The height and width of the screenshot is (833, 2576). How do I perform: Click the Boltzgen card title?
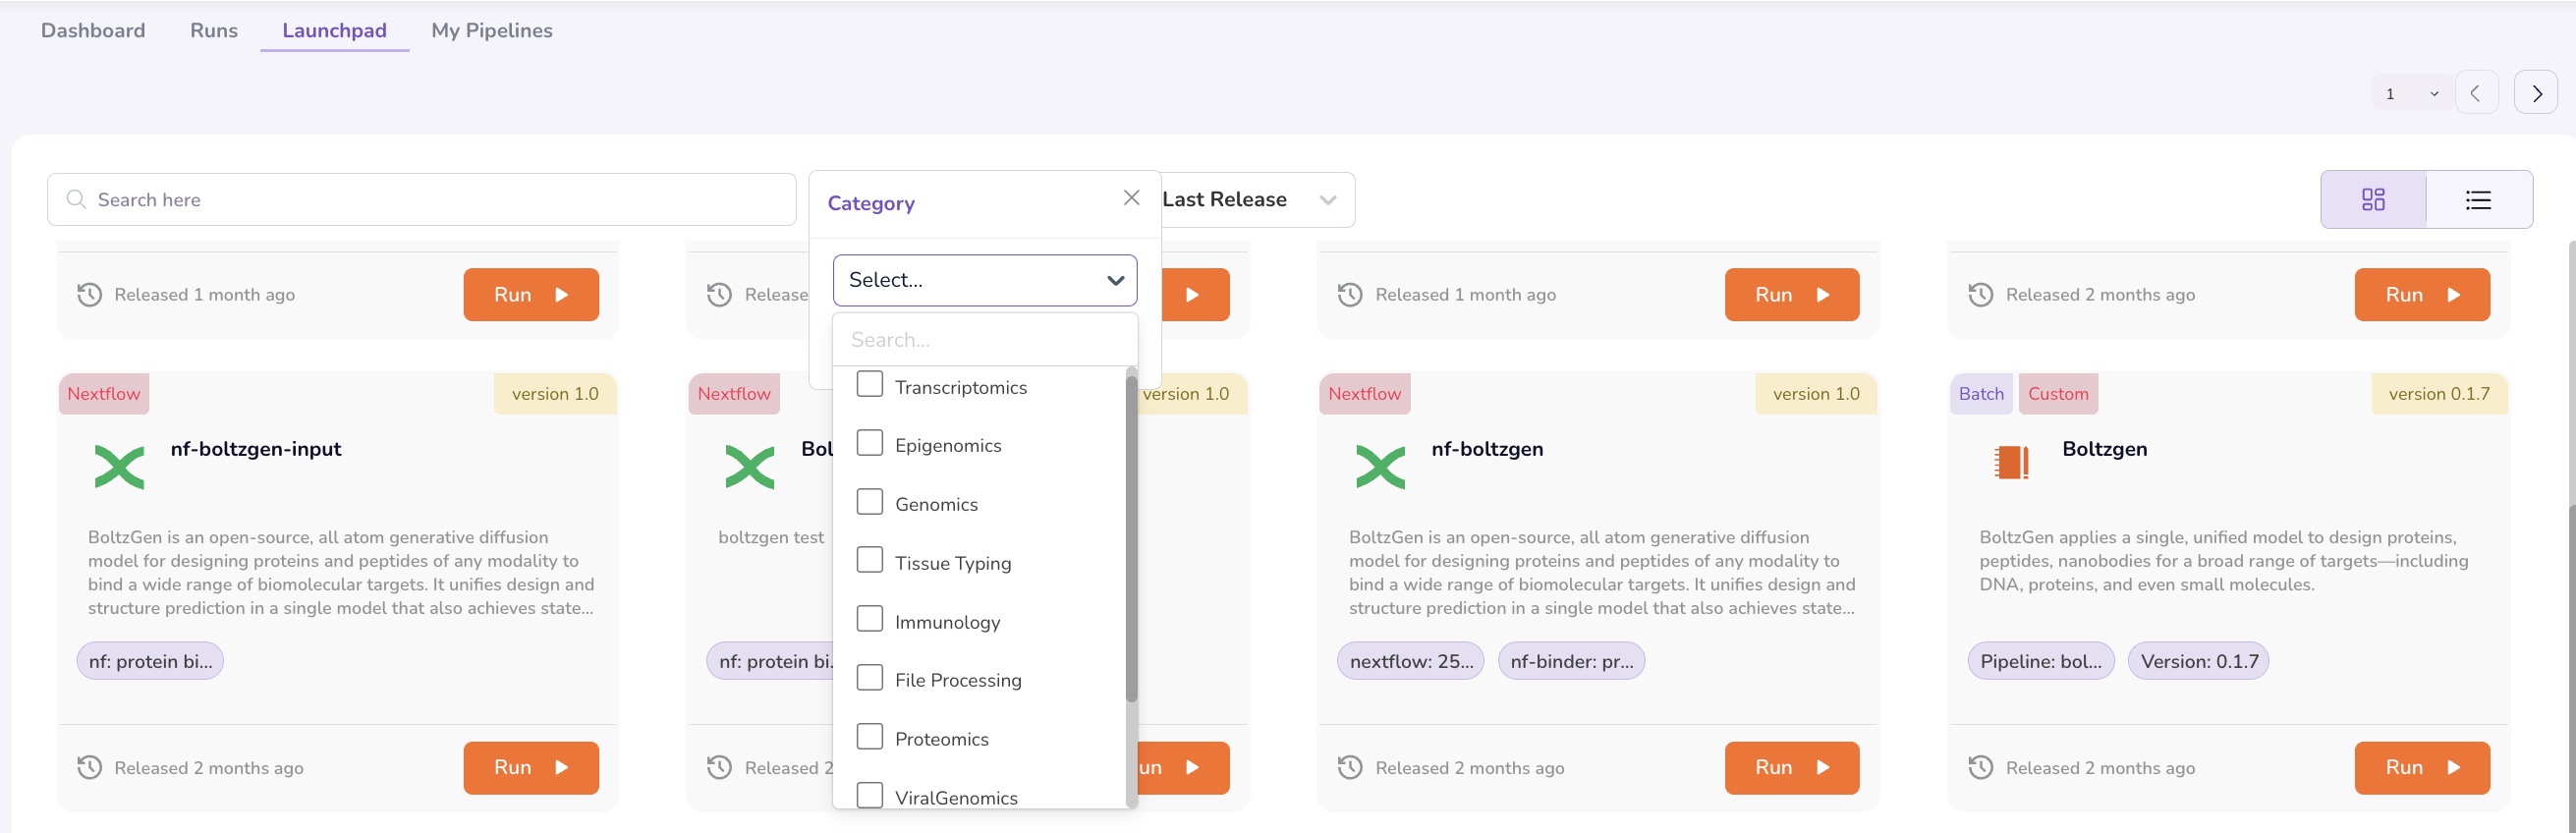(x=2104, y=449)
